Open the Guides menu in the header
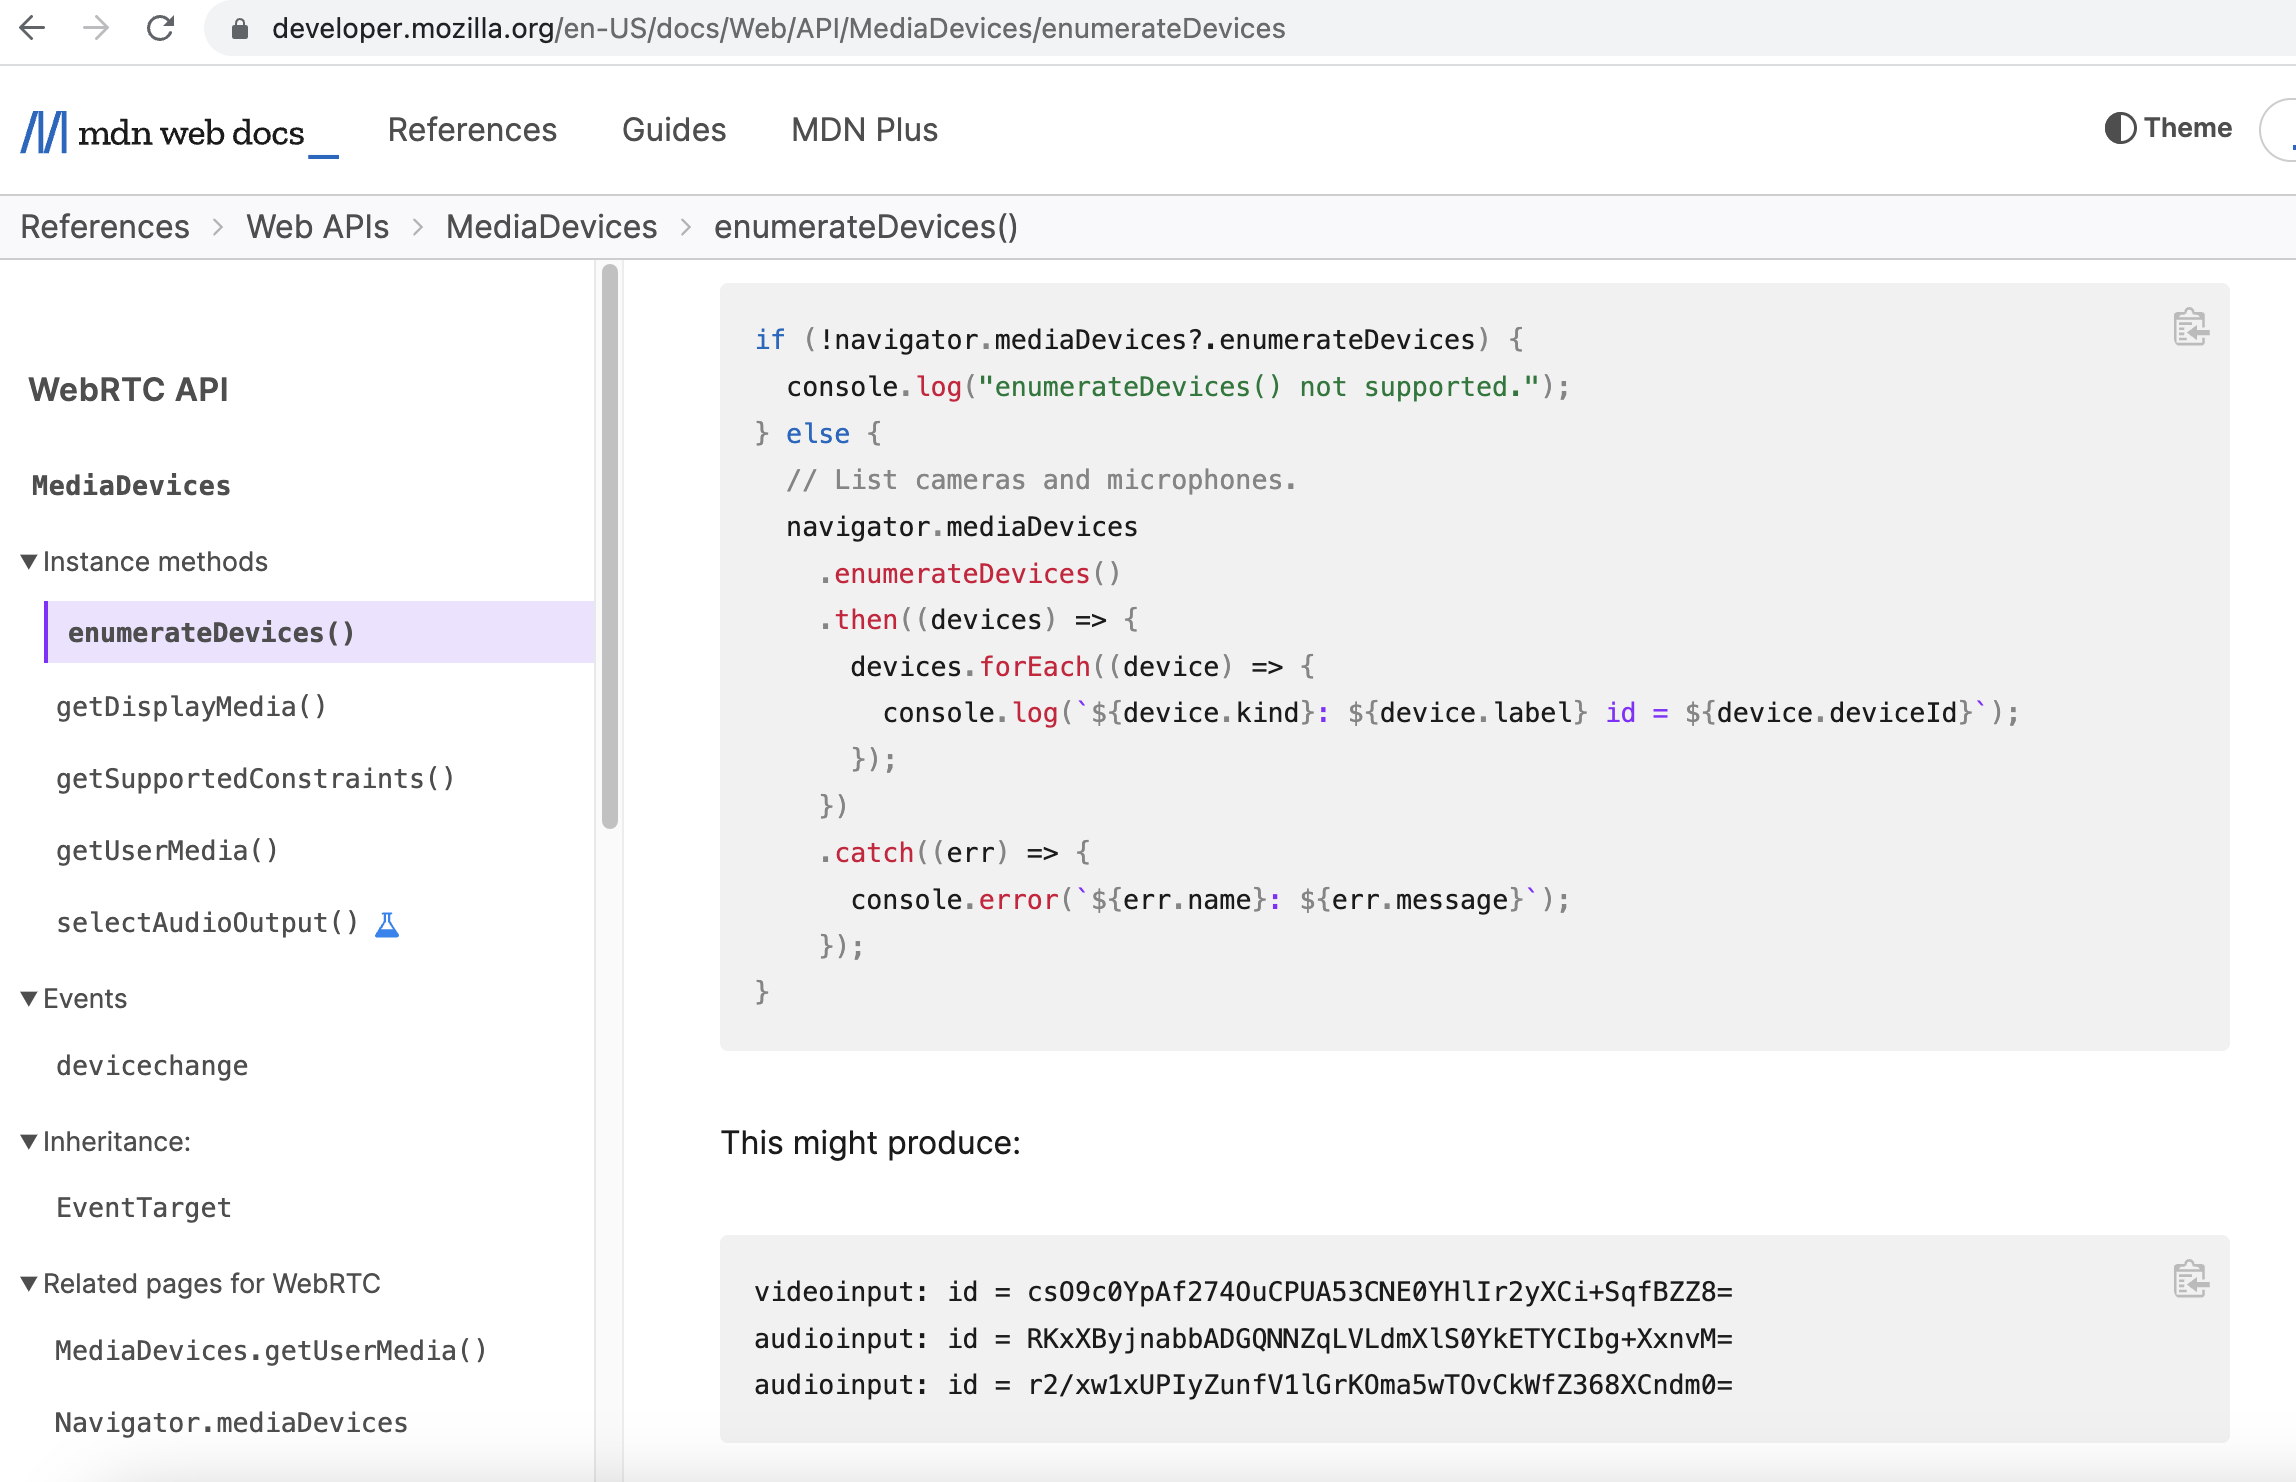2296x1482 pixels. (x=674, y=130)
